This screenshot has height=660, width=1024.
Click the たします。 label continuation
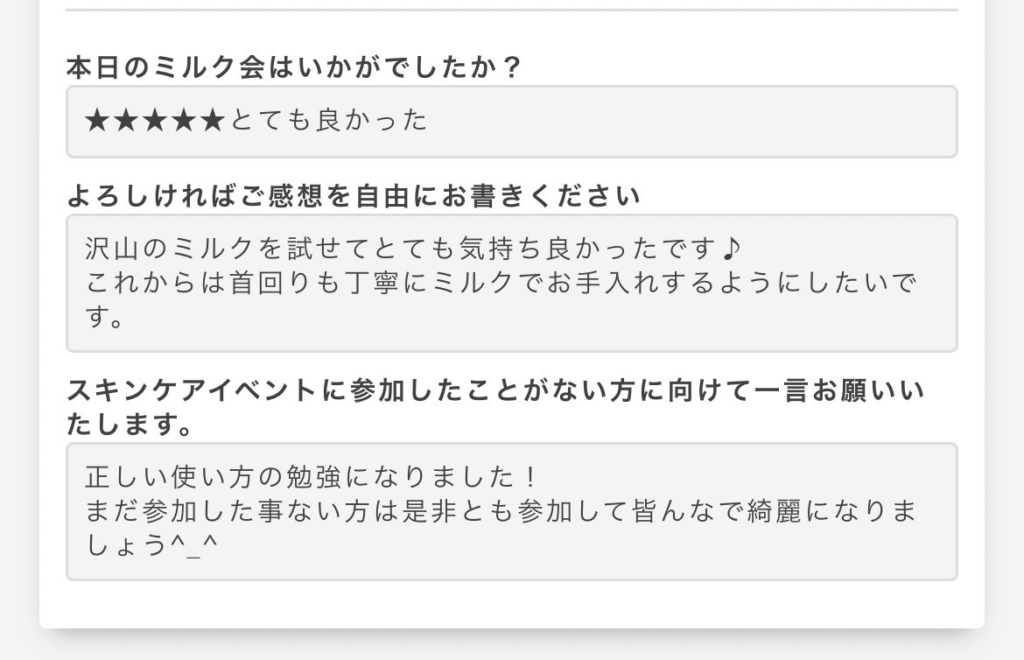(x=130, y=424)
